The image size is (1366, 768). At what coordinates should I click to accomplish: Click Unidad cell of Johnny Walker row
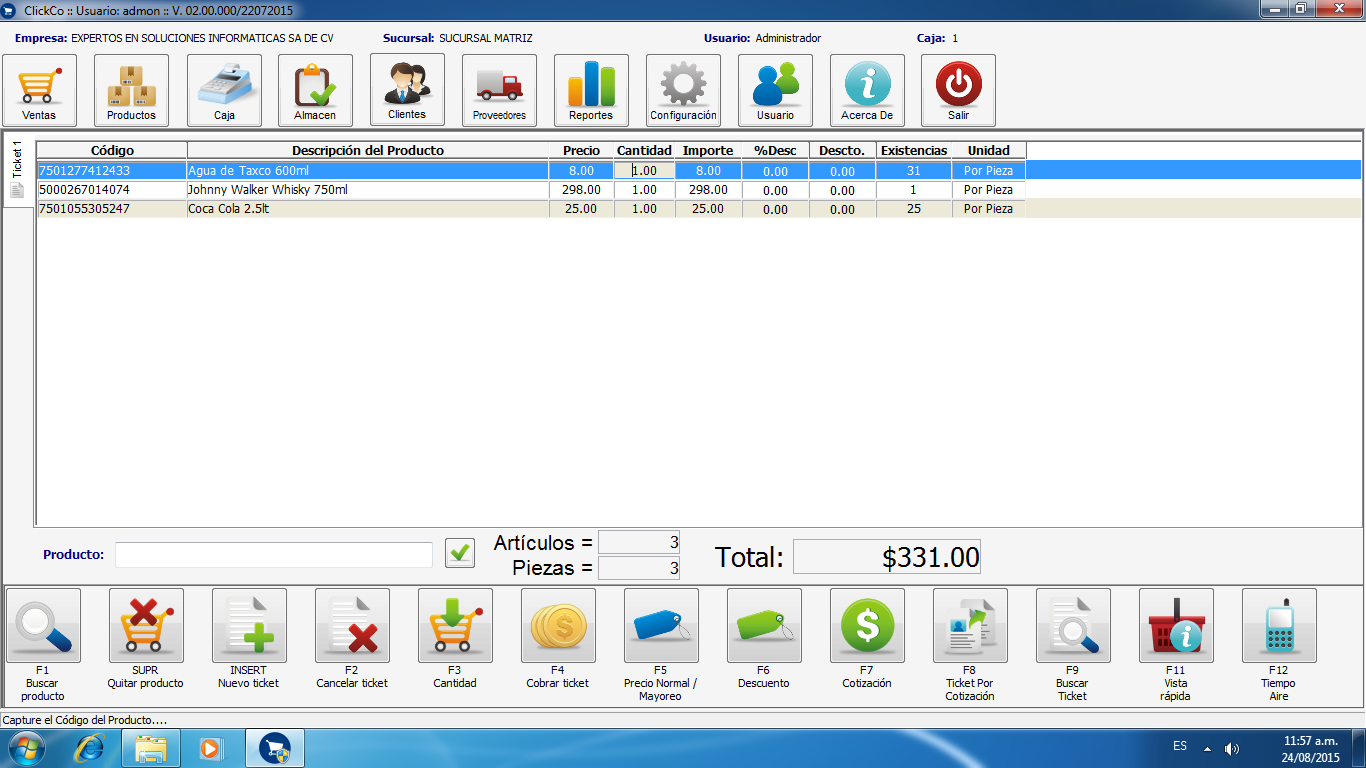pyautogui.click(x=988, y=190)
